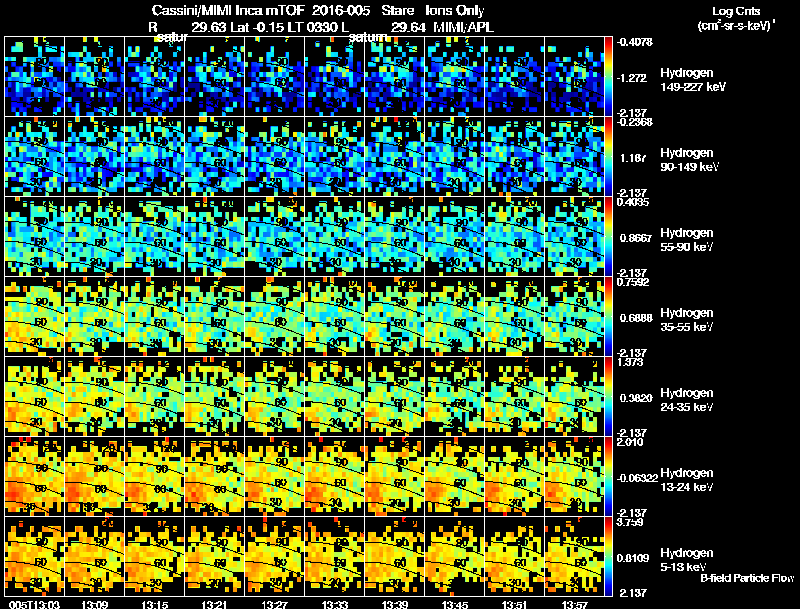Click the '13:27' time axis label

point(274,604)
